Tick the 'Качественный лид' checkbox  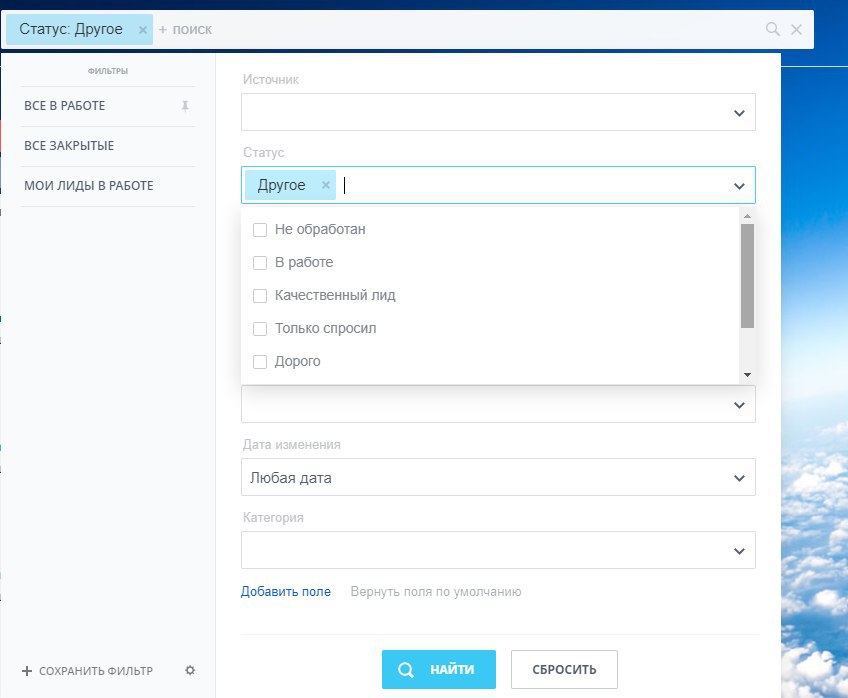point(260,296)
